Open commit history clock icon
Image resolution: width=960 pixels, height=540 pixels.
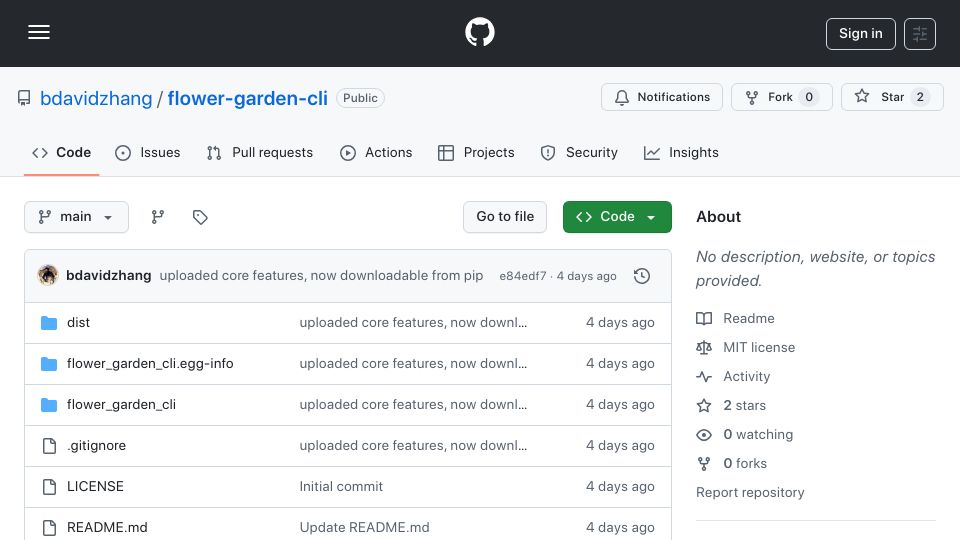(x=641, y=276)
